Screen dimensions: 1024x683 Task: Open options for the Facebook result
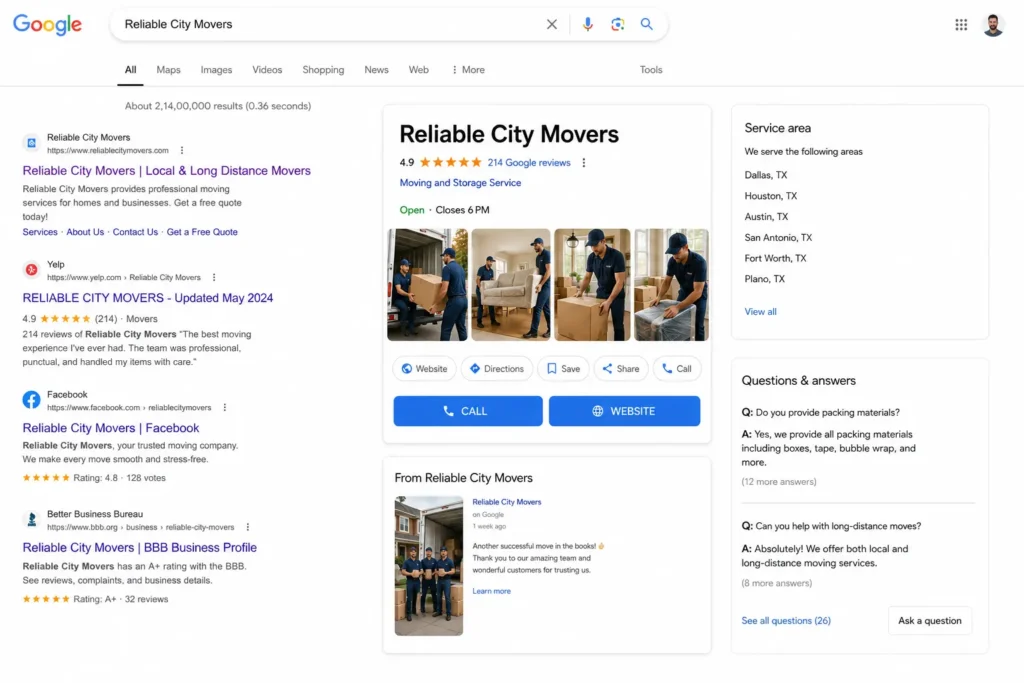pyautogui.click(x=225, y=407)
